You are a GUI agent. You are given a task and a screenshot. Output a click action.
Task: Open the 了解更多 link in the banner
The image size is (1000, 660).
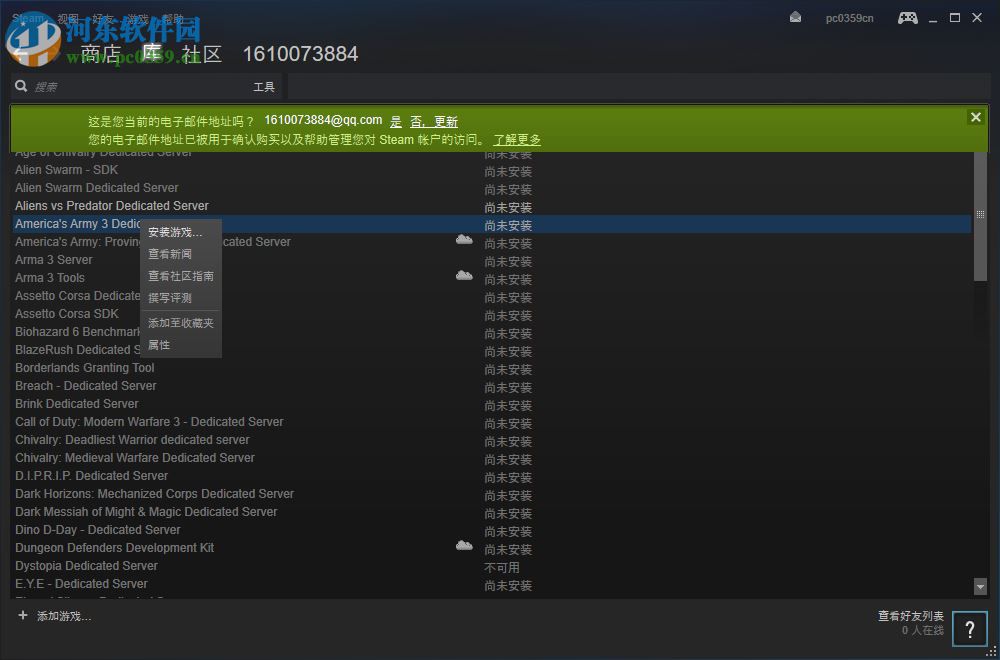click(x=516, y=139)
